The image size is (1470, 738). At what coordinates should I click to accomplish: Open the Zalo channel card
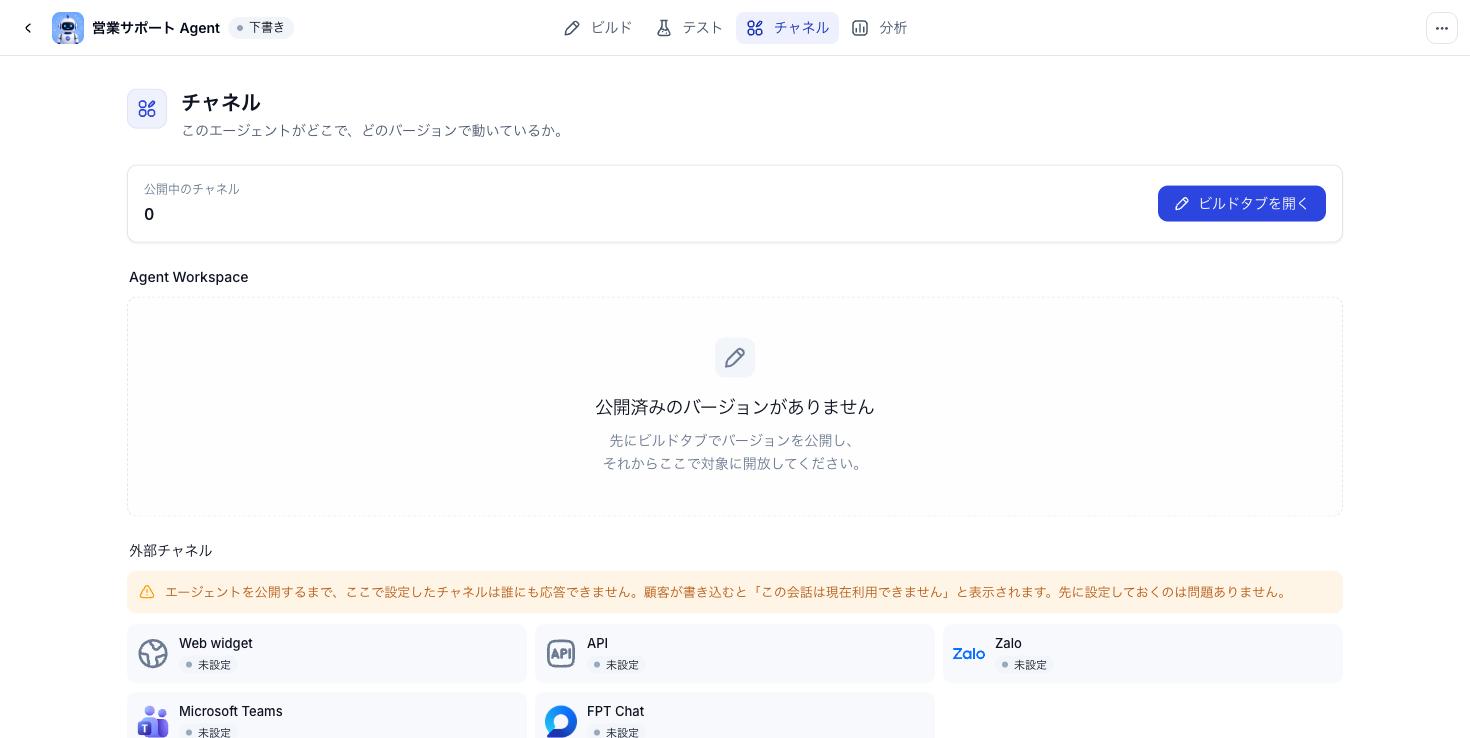1143,654
